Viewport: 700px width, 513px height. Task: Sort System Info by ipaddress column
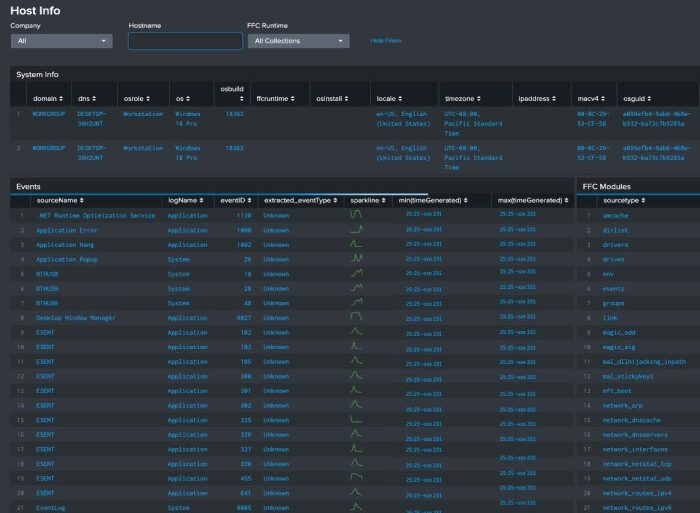pyautogui.click(x=537, y=99)
